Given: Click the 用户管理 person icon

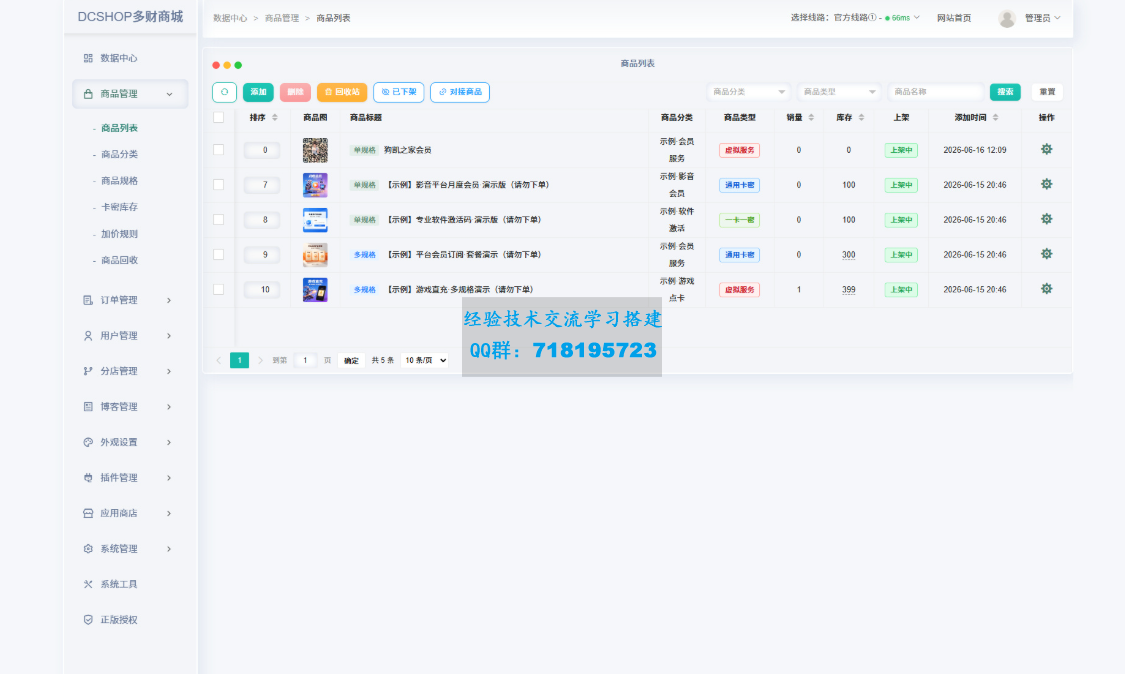Looking at the screenshot, I should pos(88,335).
